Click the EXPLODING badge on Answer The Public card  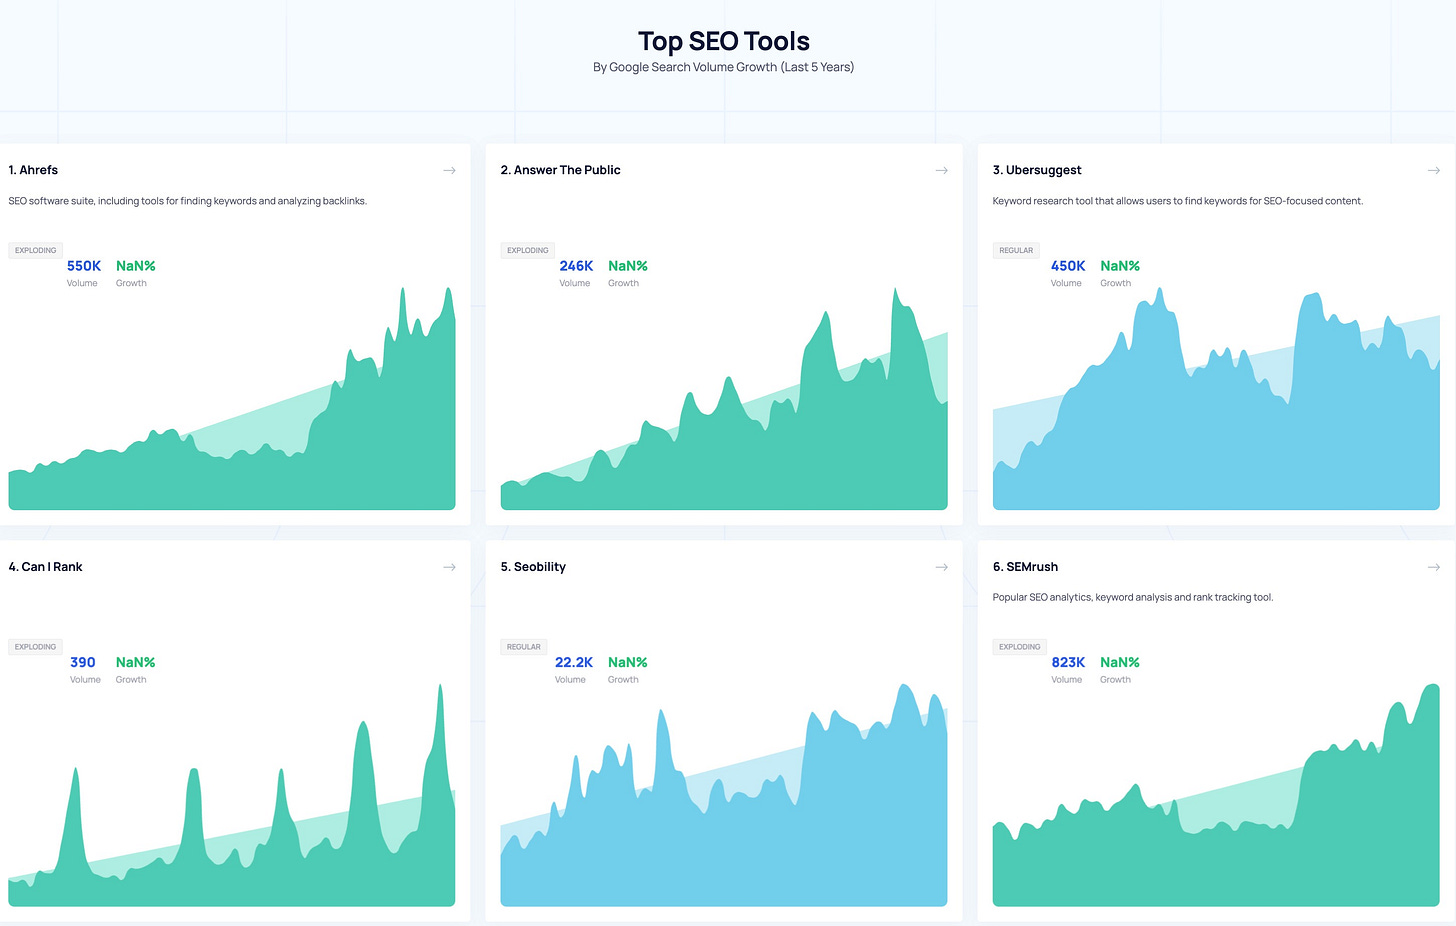(x=527, y=250)
